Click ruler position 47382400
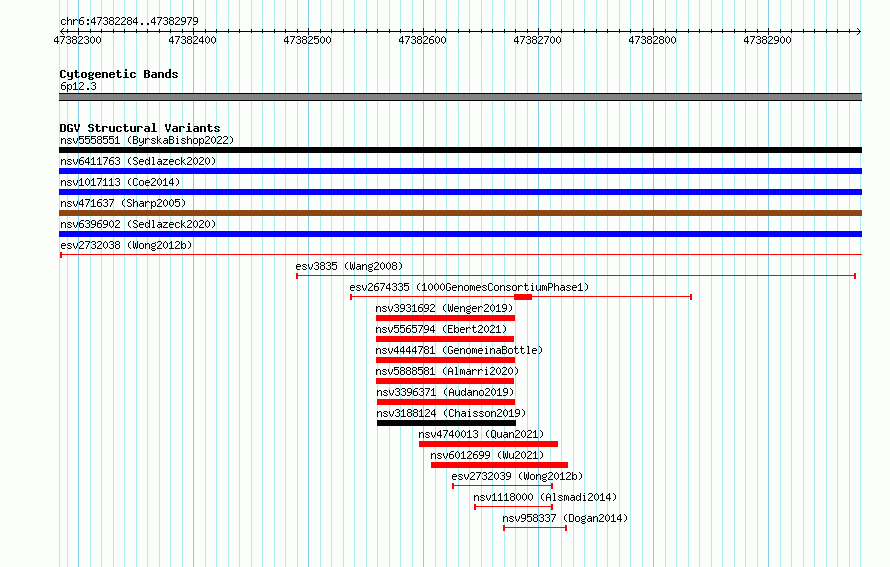 click(192, 40)
